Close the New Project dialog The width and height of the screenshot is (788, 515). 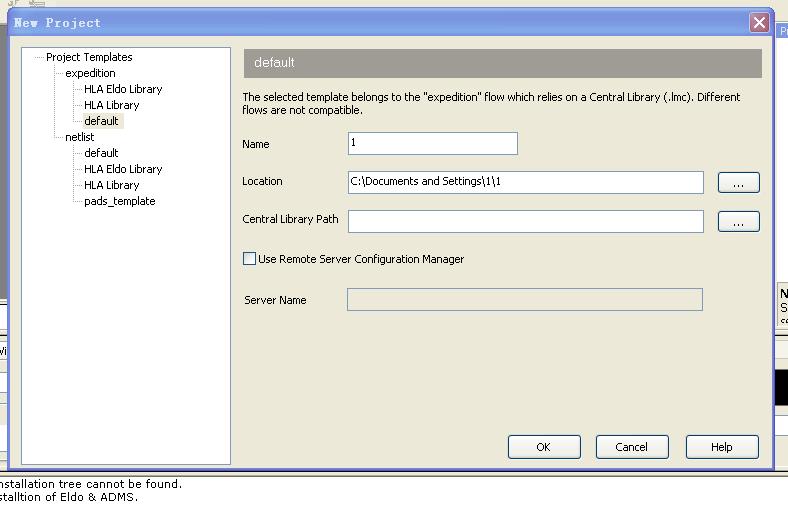coord(759,22)
